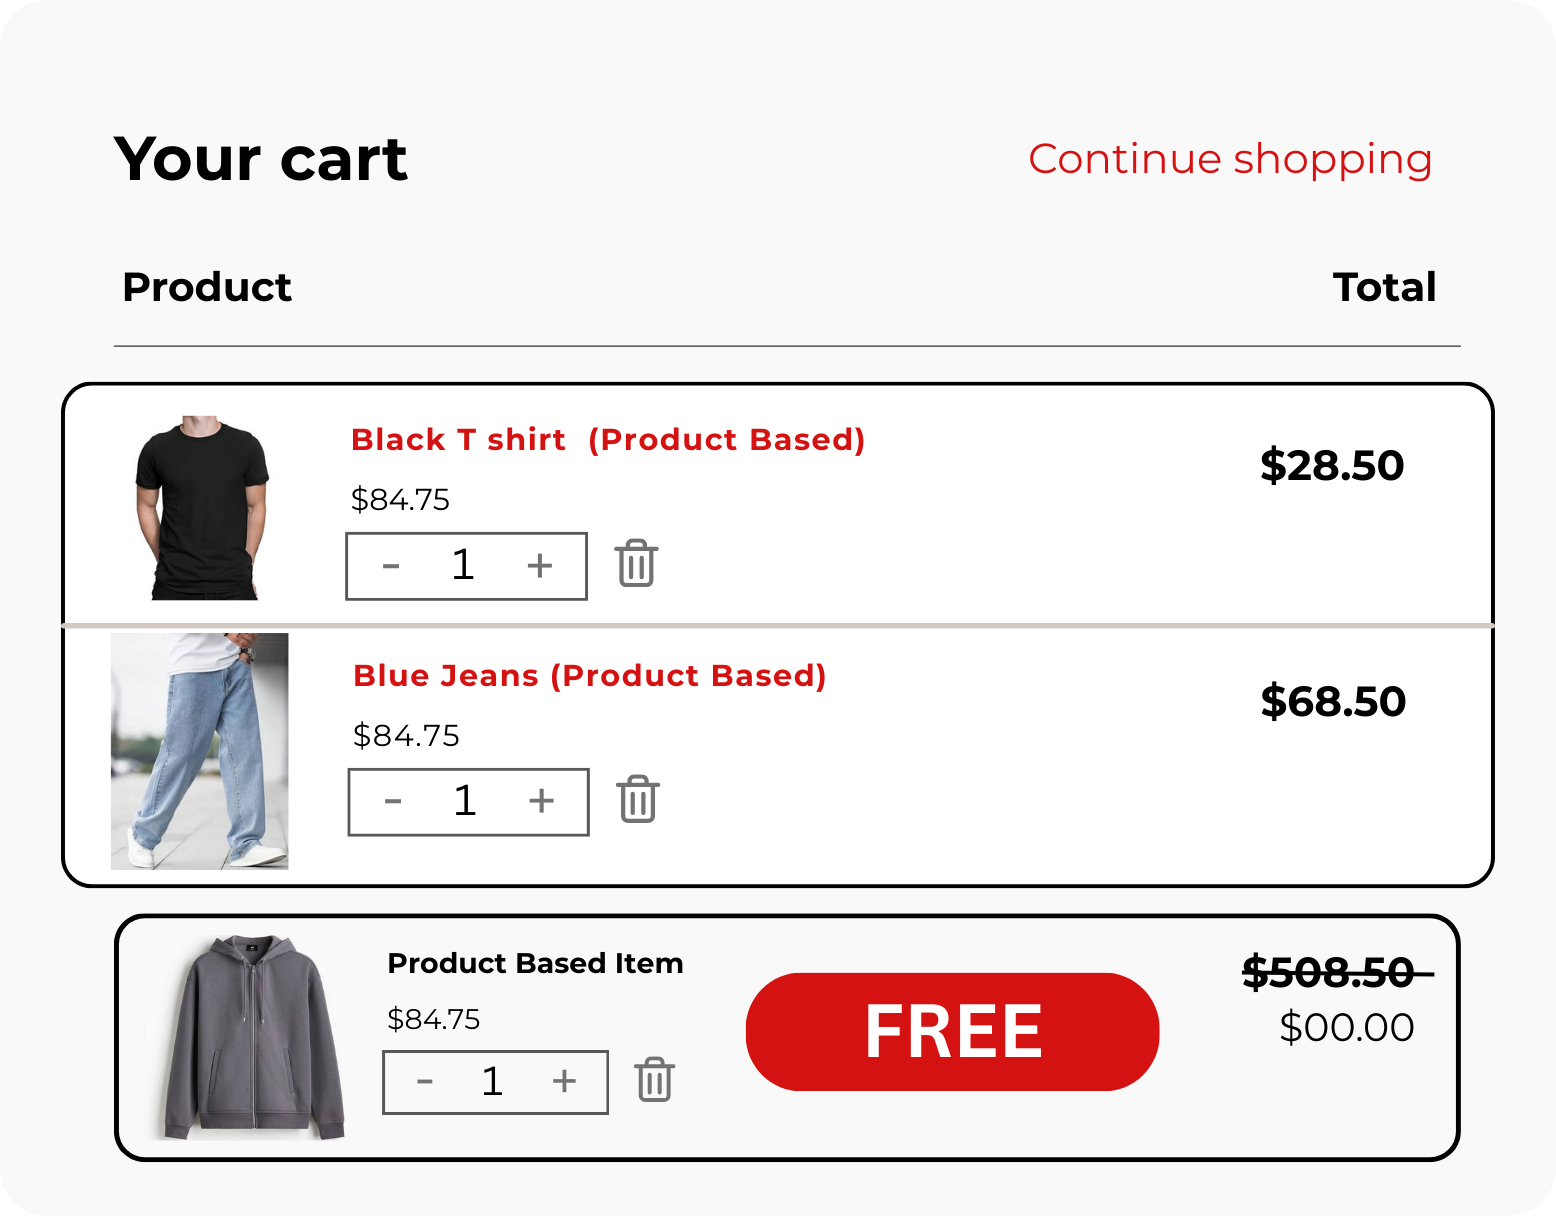Increase Blue Jeans quantity with plus
1556x1216 pixels.
(542, 801)
